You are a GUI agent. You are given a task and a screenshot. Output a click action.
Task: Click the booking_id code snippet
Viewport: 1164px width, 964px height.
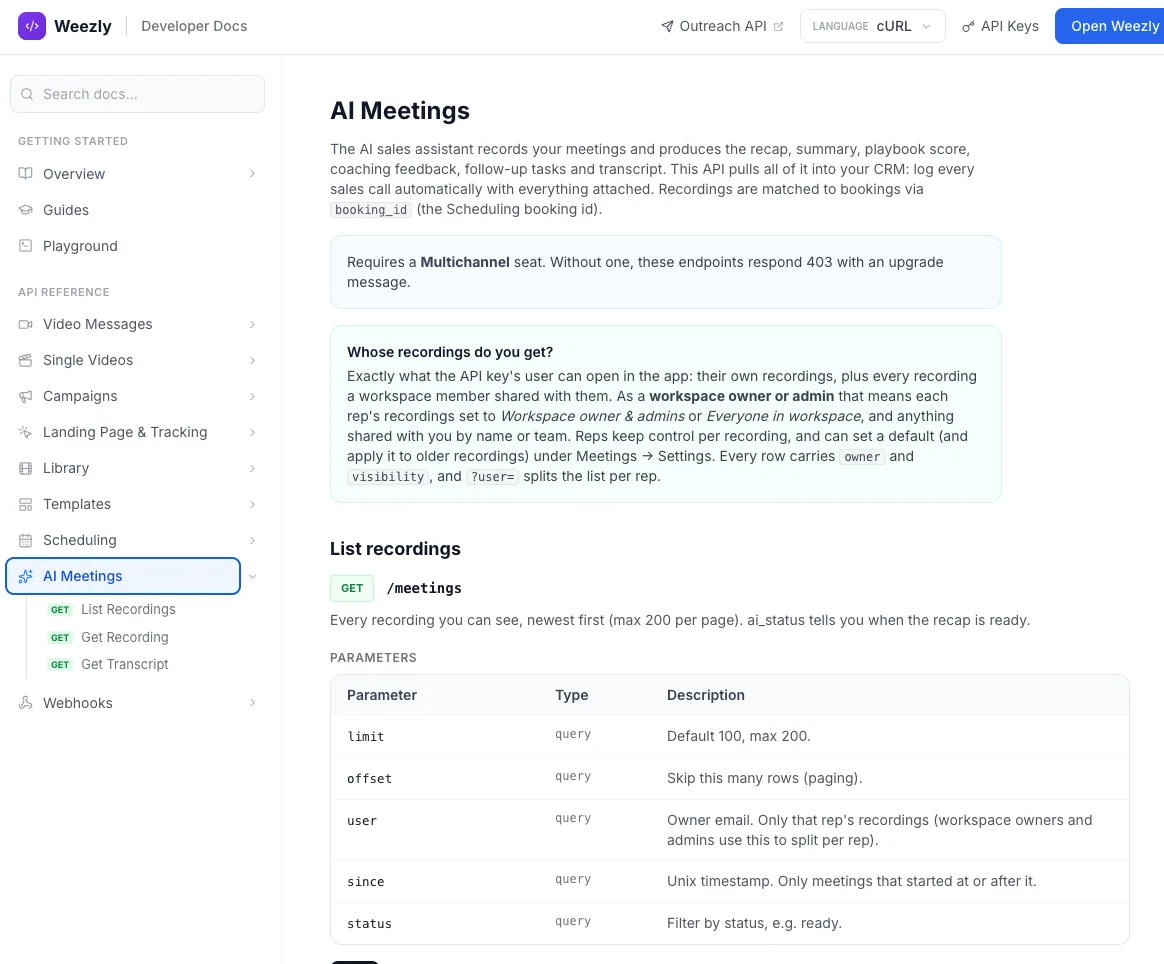371,210
